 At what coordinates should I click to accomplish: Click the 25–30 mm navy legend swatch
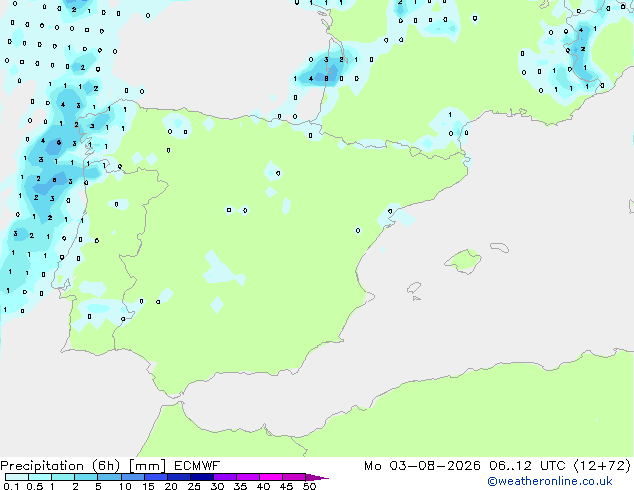pos(202,477)
